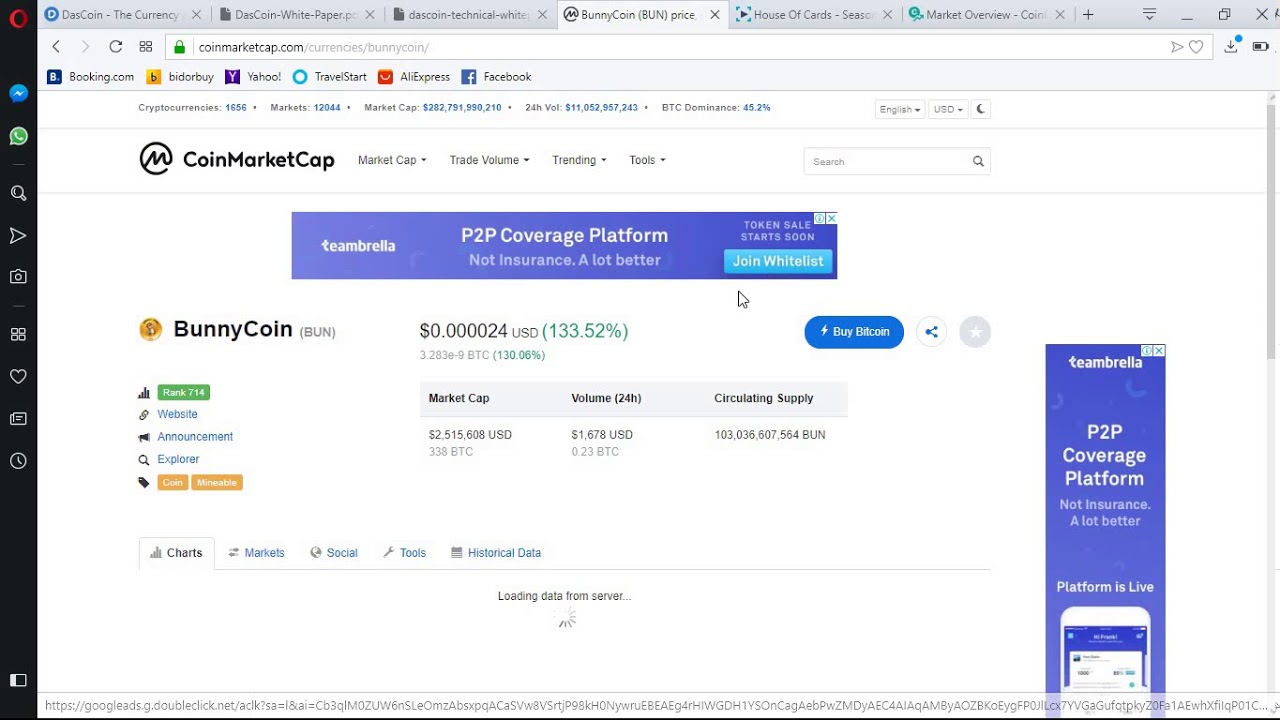Switch to the Historical Data tab
This screenshot has height=720, width=1280.
click(x=496, y=553)
